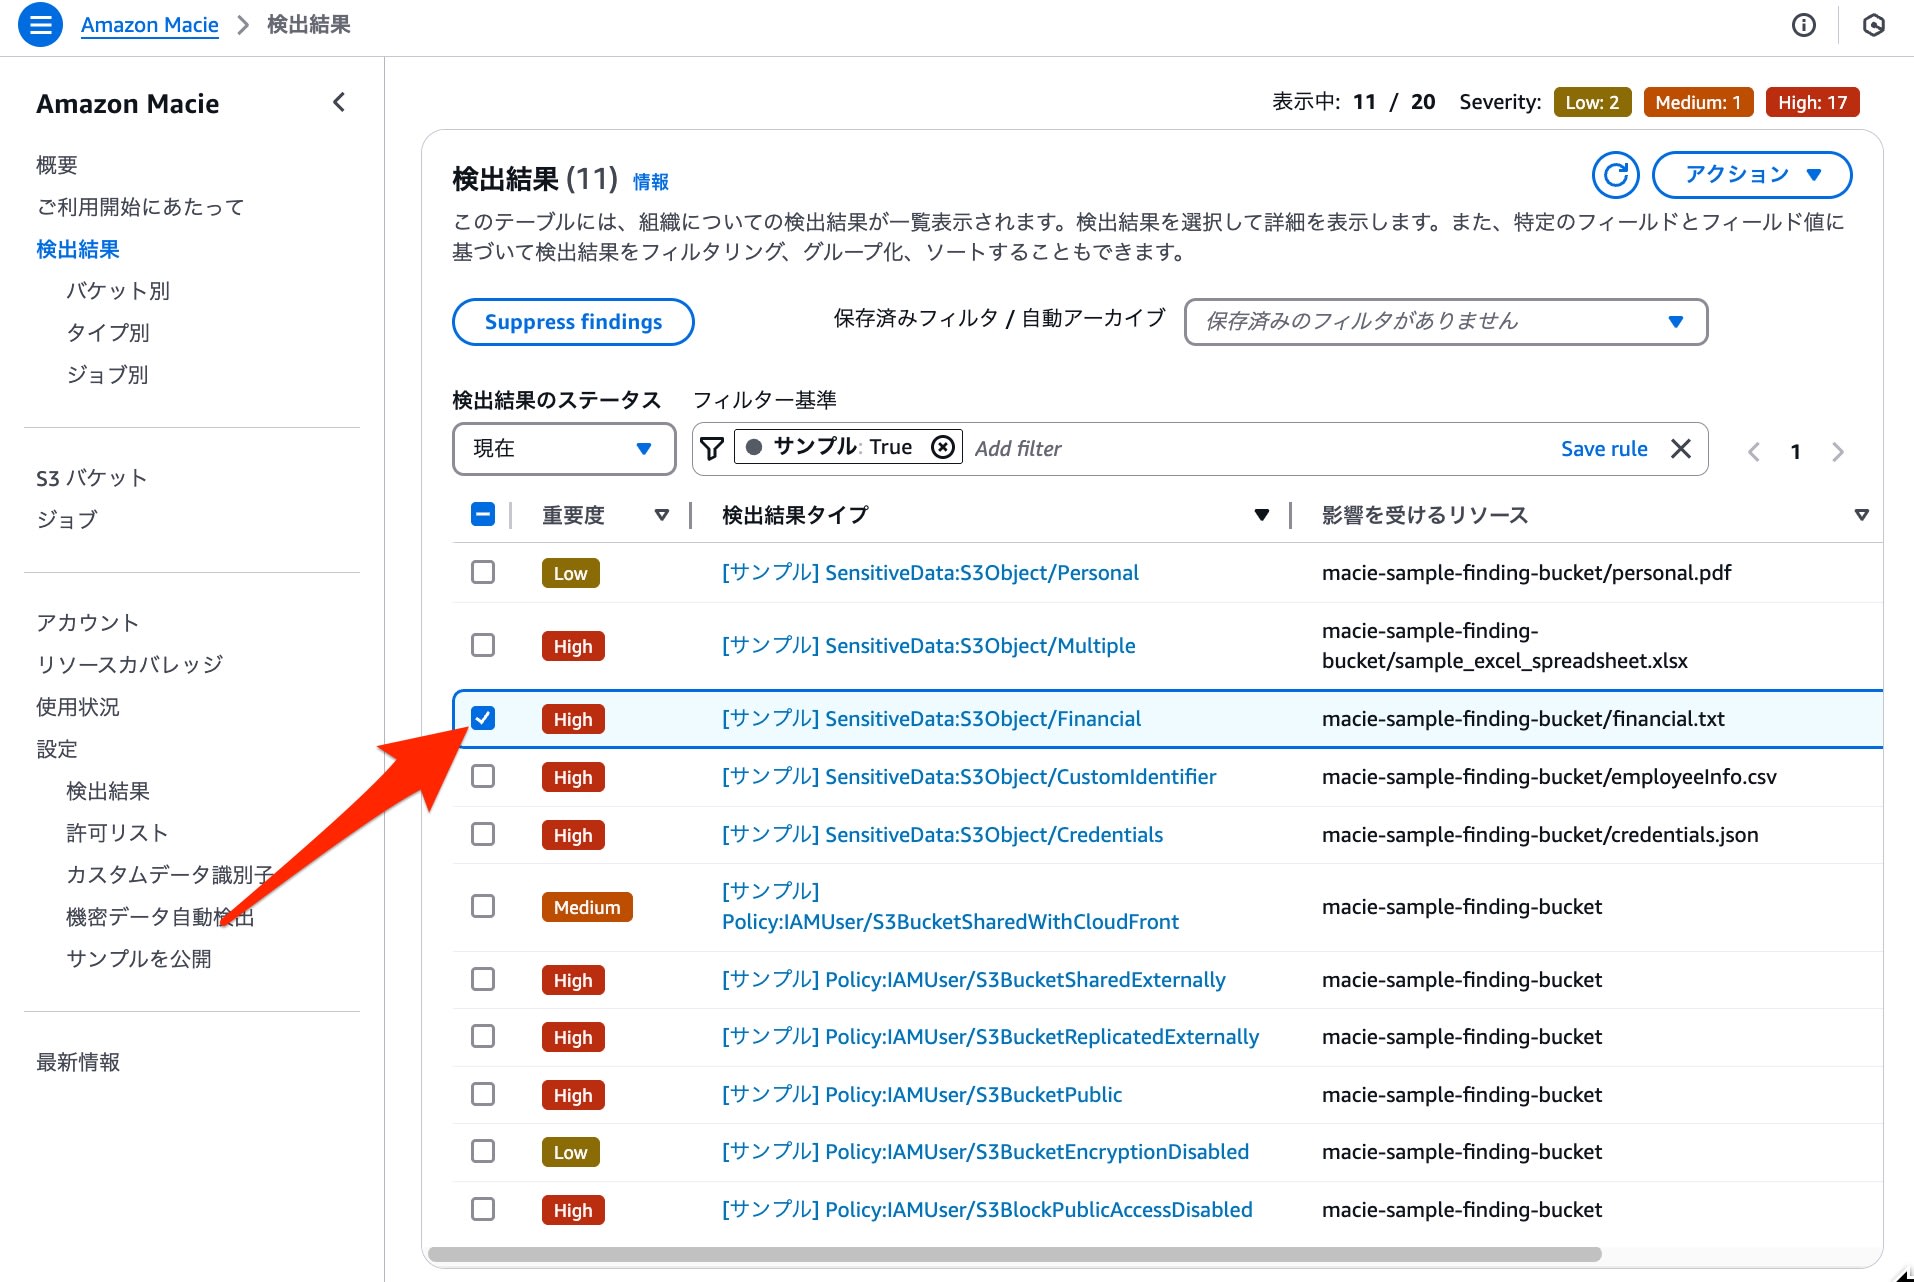Open ジョブ別 findings view
The width and height of the screenshot is (1914, 1282).
coord(108,375)
